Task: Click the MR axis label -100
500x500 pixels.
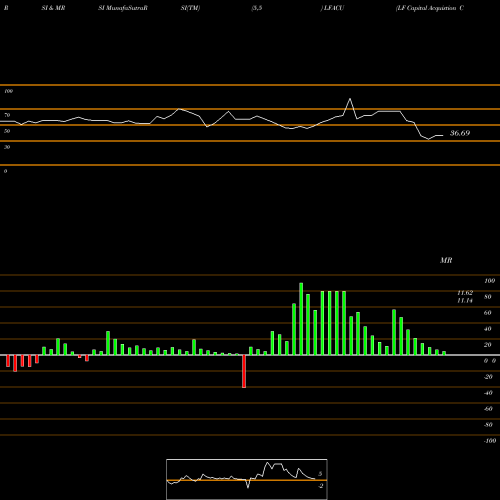Action: pos(489,441)
